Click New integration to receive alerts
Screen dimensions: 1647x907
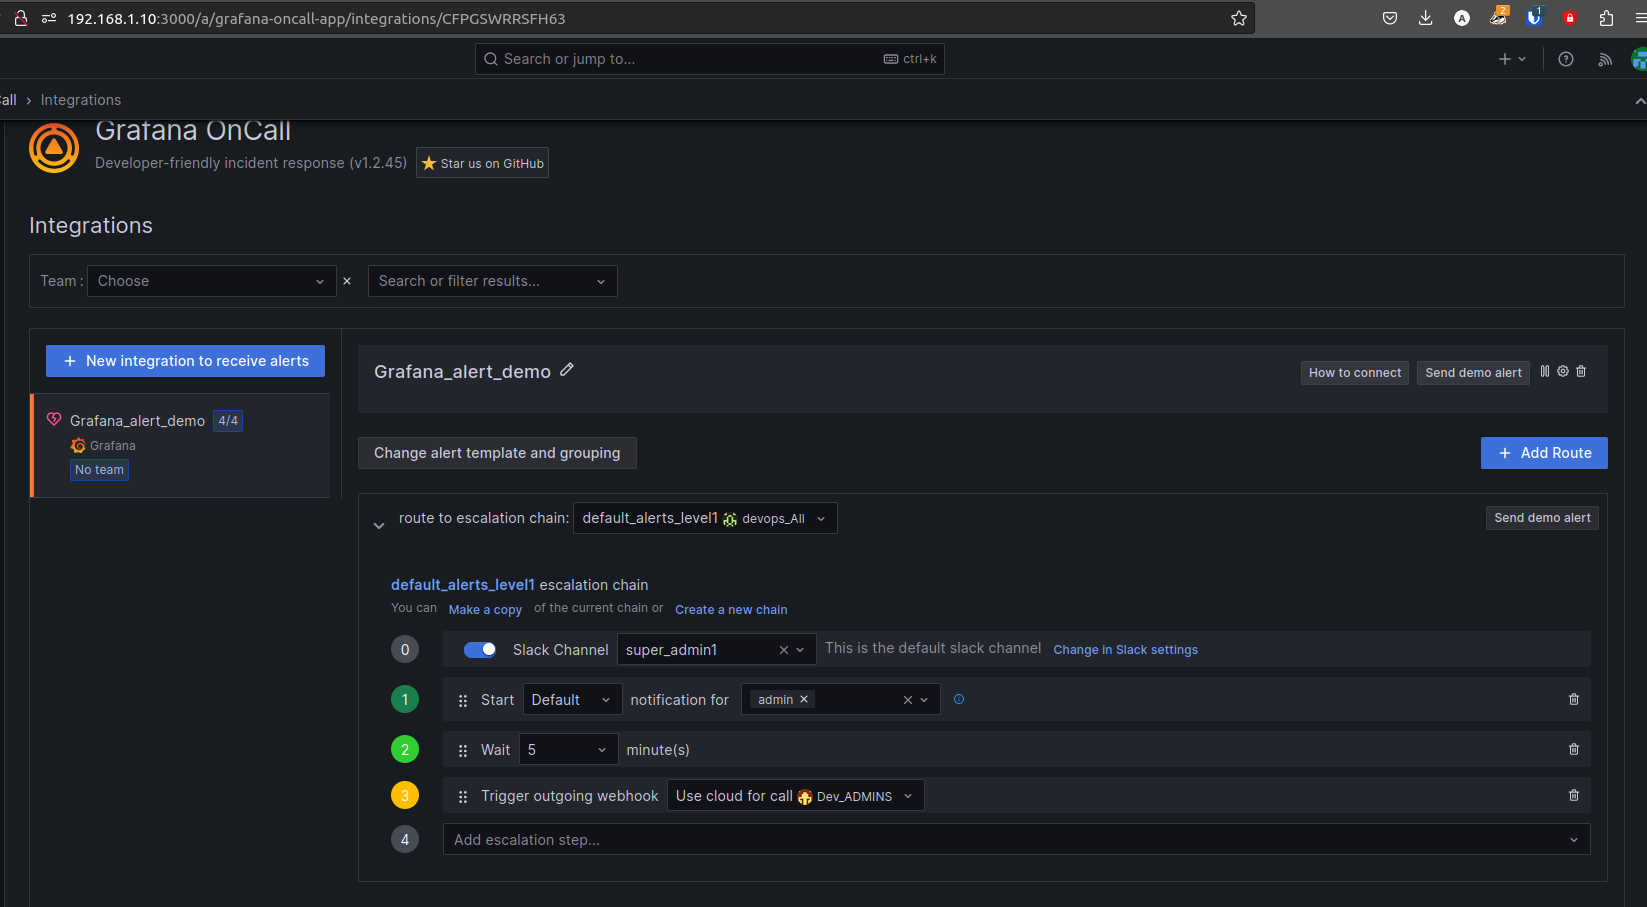pyautogui.click(x=185, y=361)
